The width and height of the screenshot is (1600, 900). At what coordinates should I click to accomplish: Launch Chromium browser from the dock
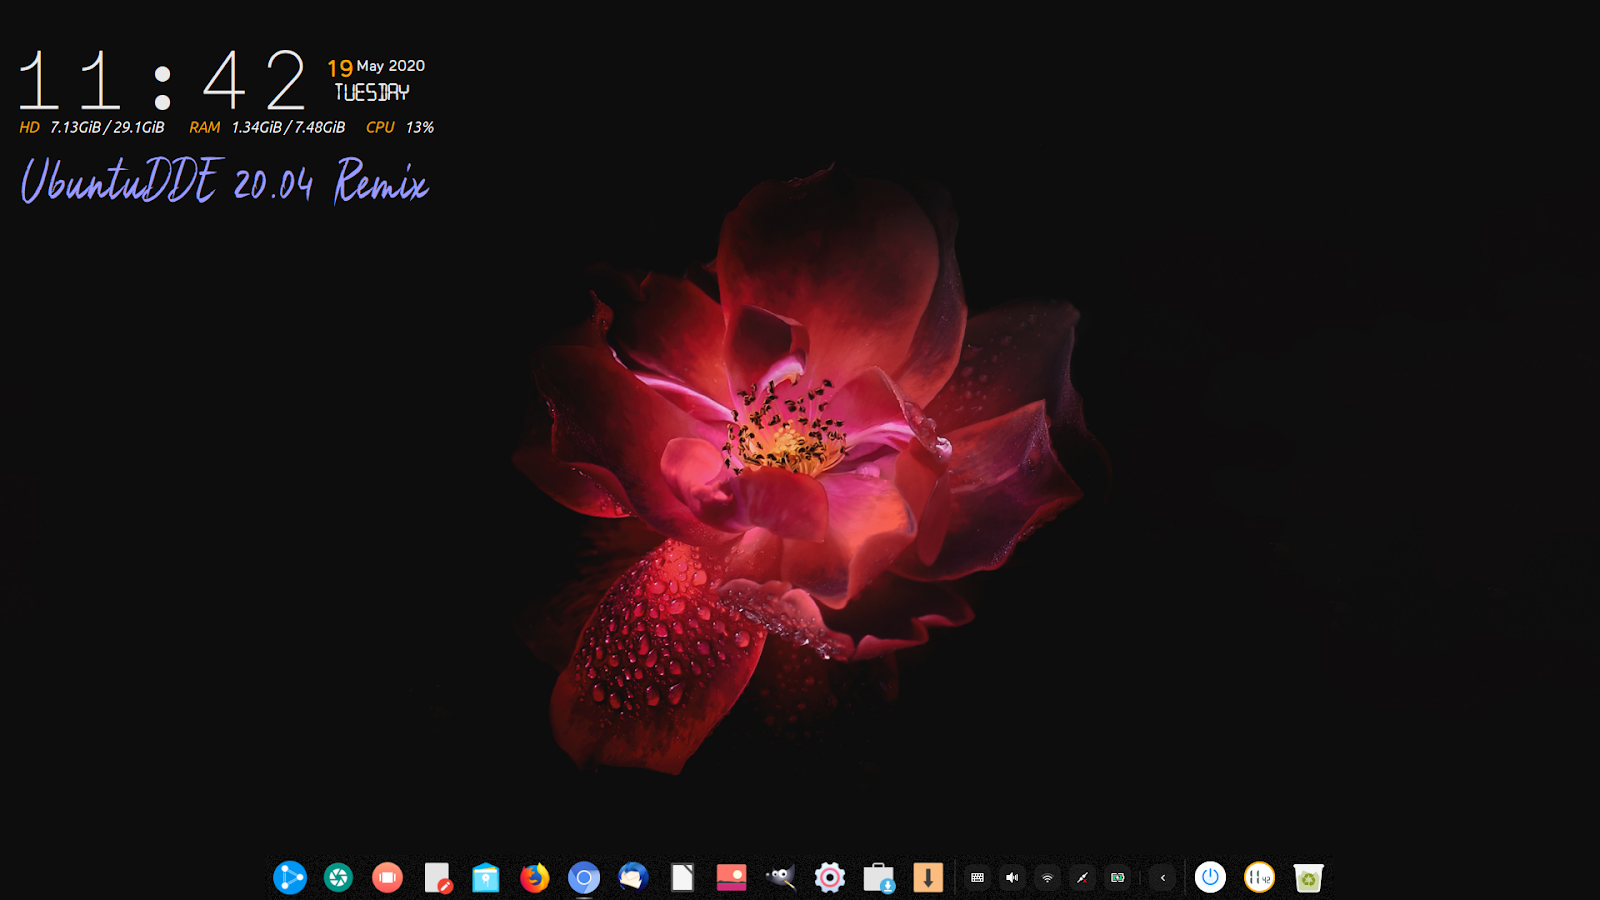click(x=584, y=878)
